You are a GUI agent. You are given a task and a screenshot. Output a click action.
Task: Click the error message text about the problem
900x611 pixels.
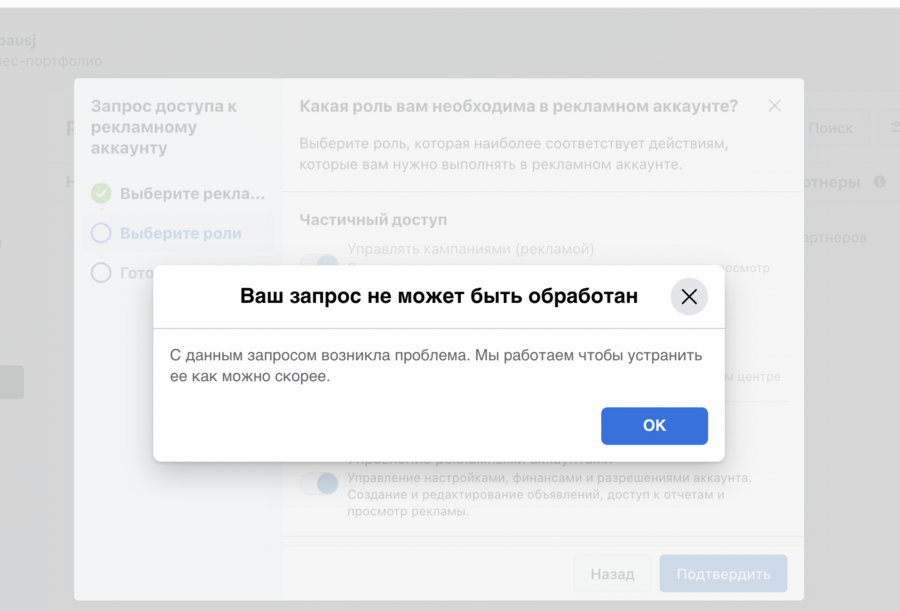point(436,366)
